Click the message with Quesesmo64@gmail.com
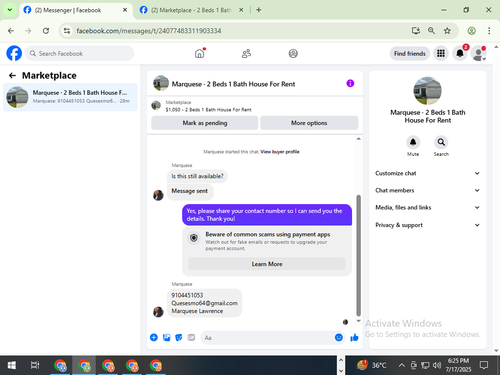Image resolution: width=500 pixels, height=375 pixels. point(204,303)
